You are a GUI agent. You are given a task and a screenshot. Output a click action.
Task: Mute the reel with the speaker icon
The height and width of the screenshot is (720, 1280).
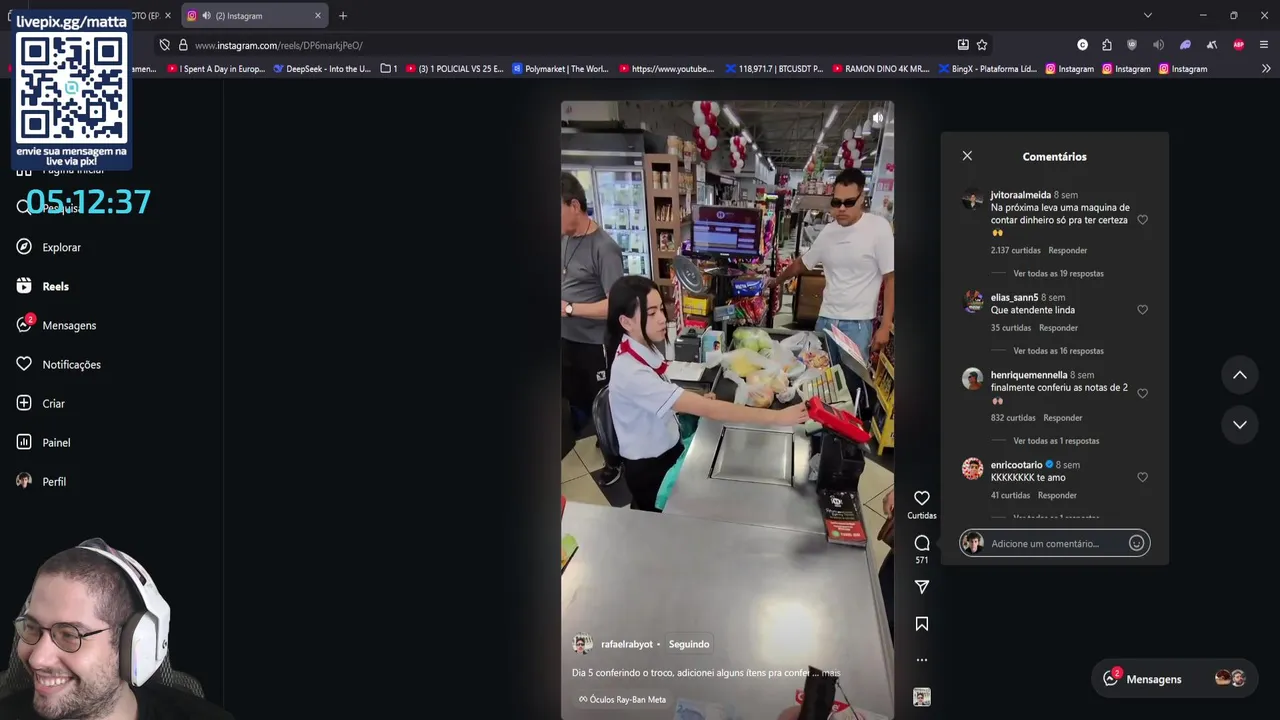pyautogui.click(x=877, y=118)
